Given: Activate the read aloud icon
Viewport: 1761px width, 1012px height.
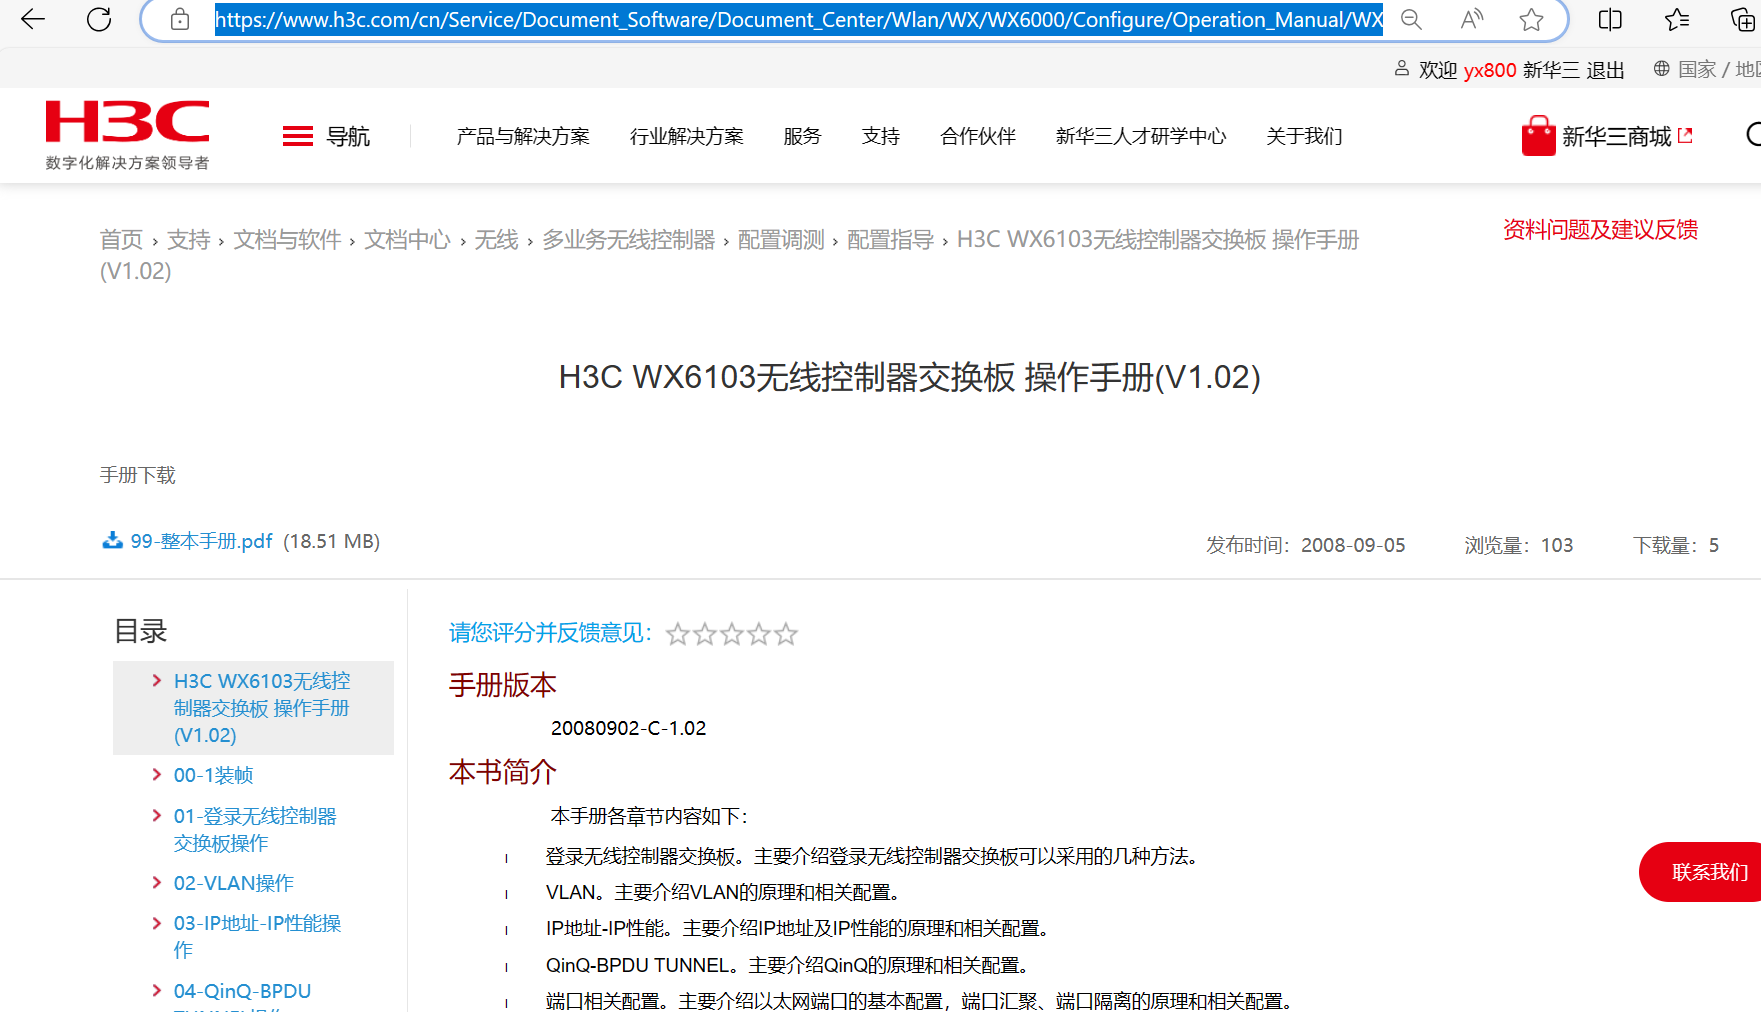Looking at the screenshot, I should click(1471, 19).
